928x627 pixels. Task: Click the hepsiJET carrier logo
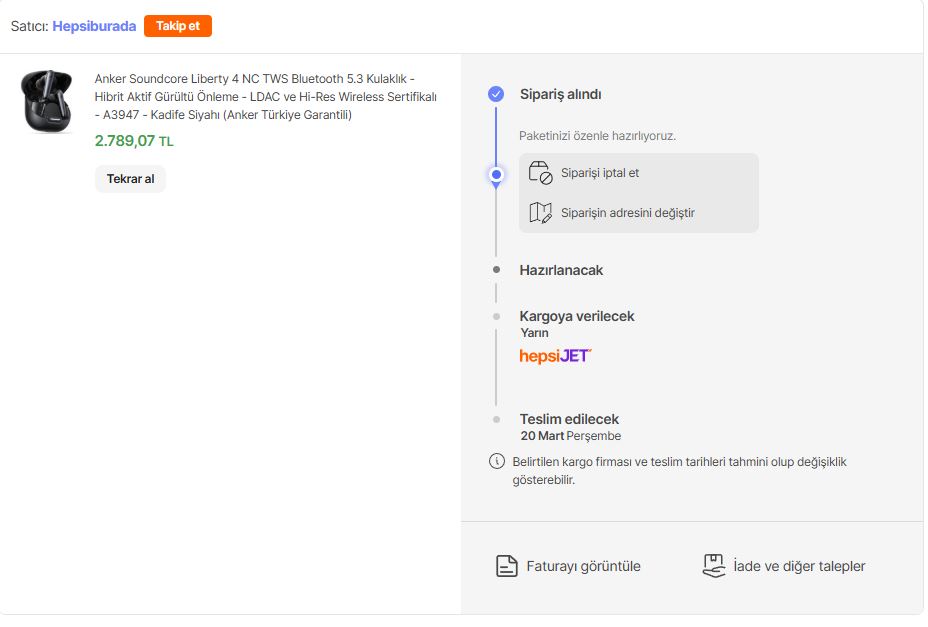click(555, 356)
